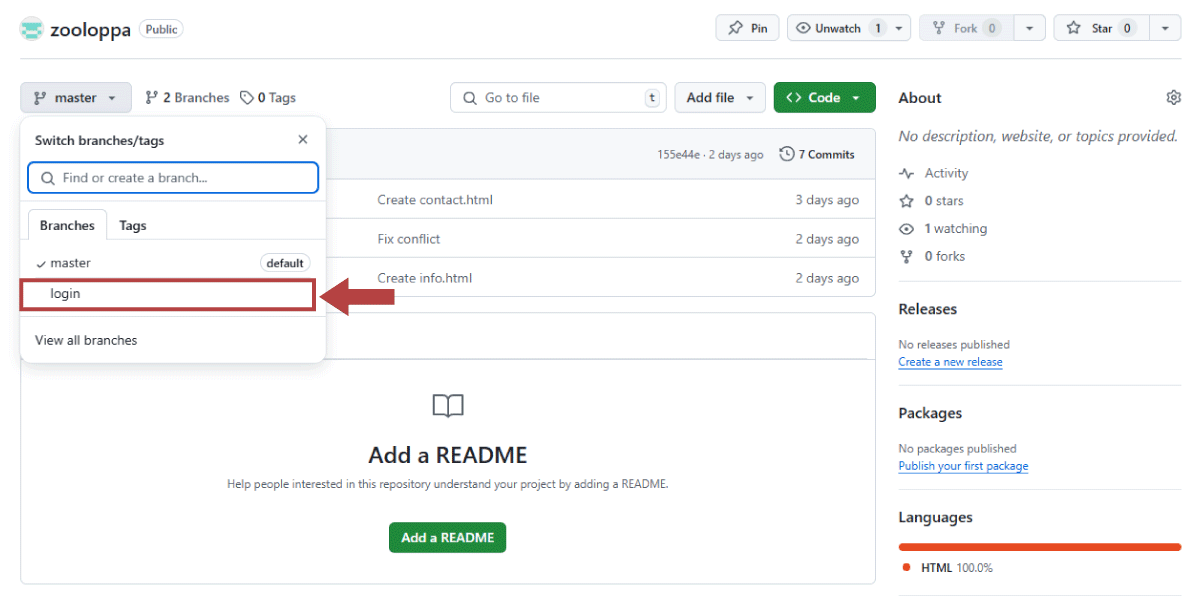This screenshot has height=600, width=1200.
Task: Click the HTML language usage bar
Action: (x=1040, y=547)
